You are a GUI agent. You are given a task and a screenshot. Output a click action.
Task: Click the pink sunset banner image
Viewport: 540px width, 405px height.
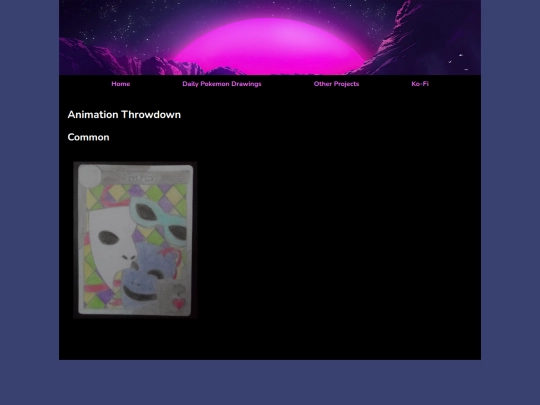pyautogui.click(x=270, y=37)
